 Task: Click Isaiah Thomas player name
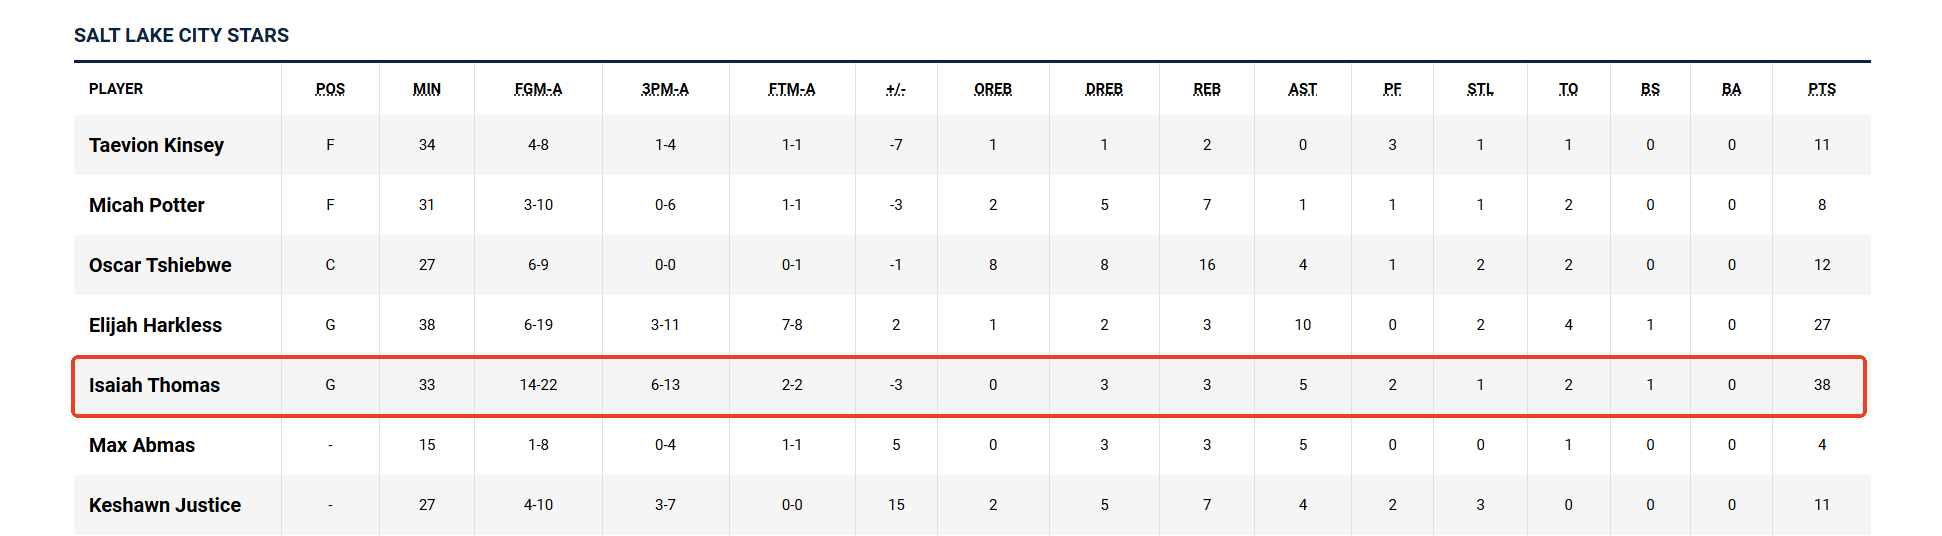[154, 385]
